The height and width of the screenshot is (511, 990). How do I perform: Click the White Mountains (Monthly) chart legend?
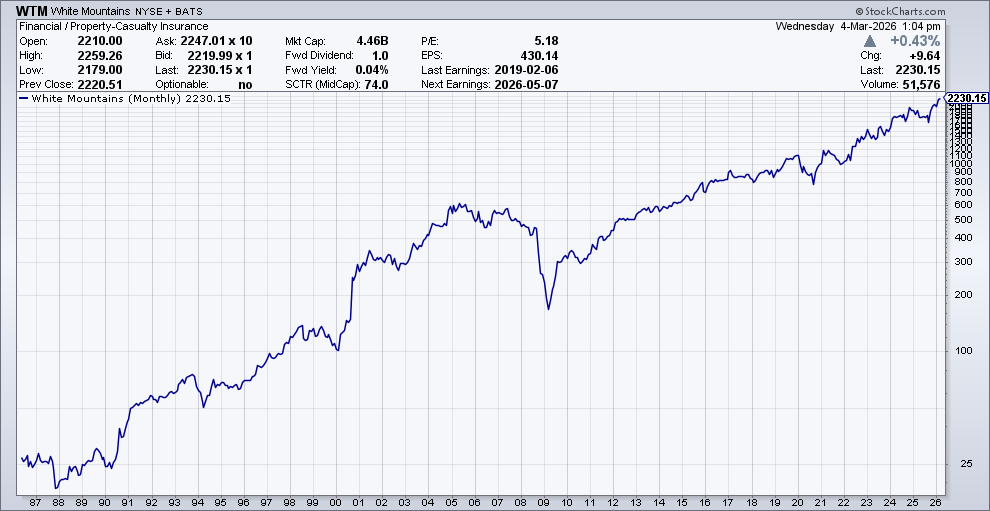coord(124,99)
